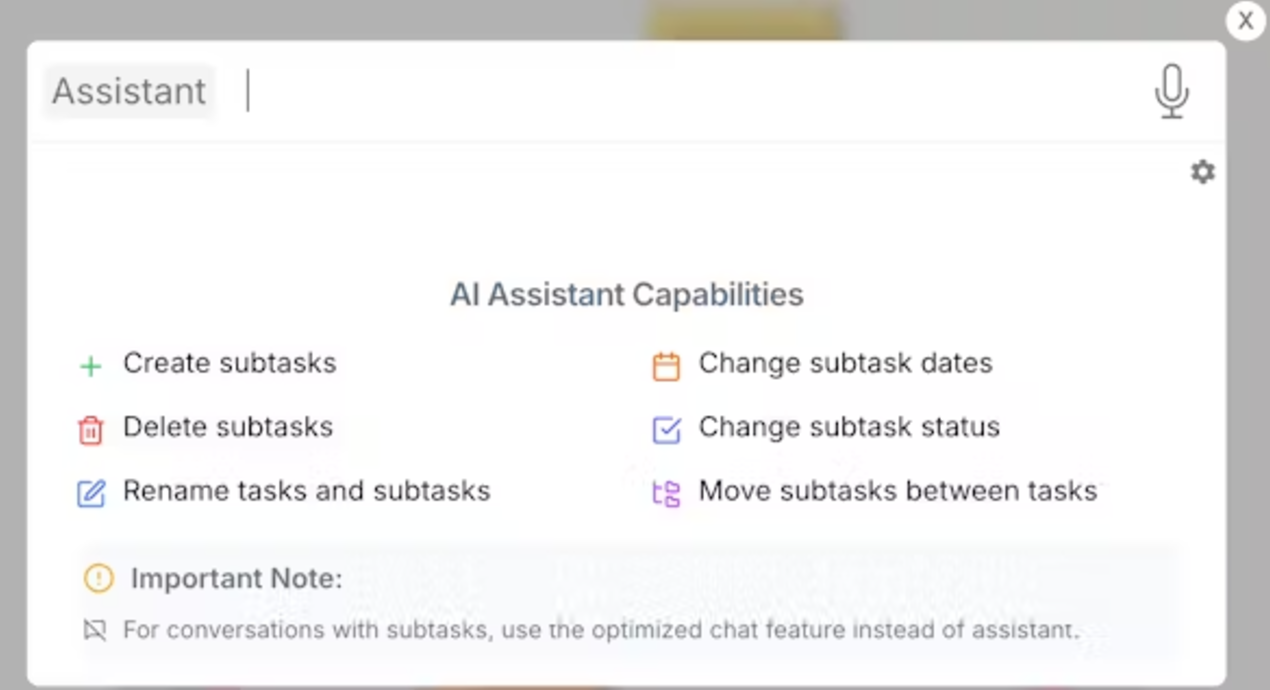The width and height of the screenshot is (1270, 690).
Task: Click the orange calendar Change dates icon
Action: 666,366
